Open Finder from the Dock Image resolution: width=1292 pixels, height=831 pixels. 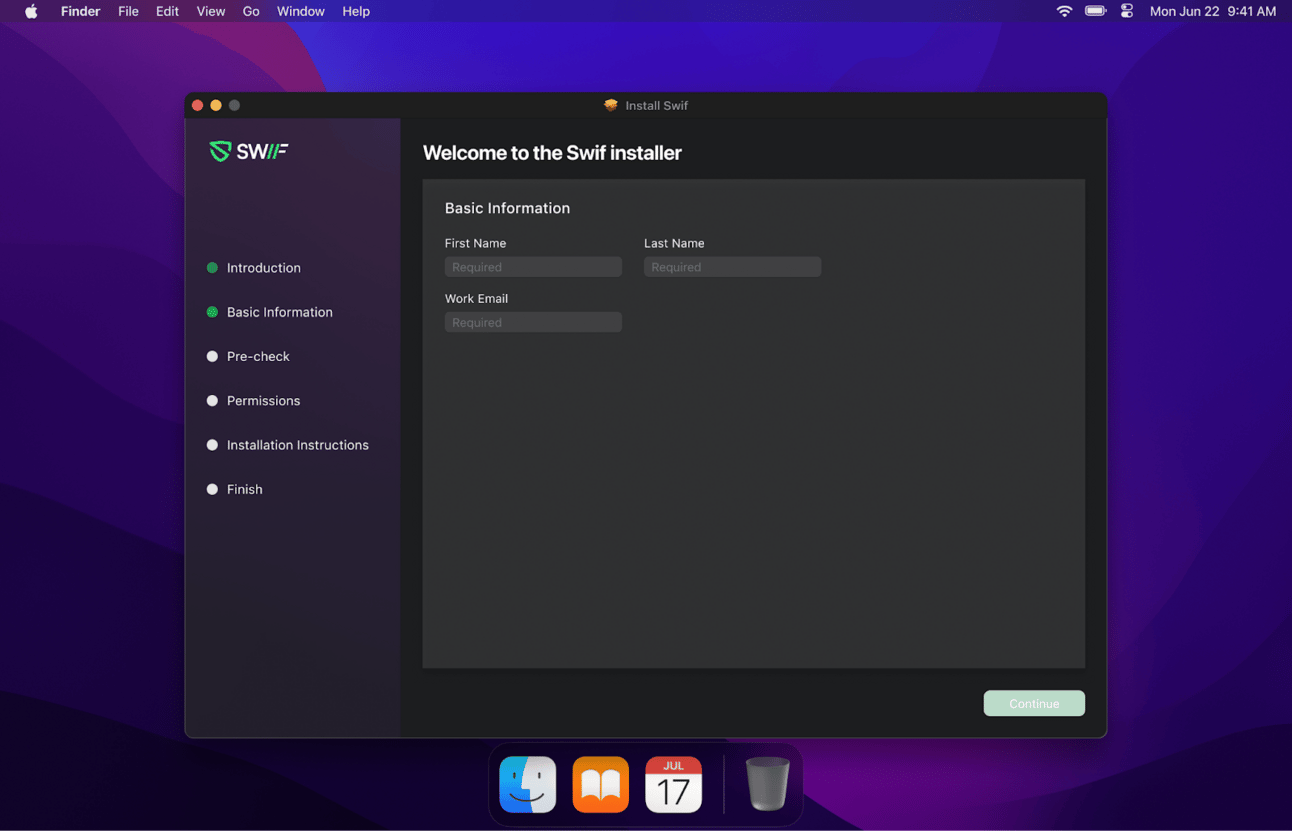tap(527, 784)
